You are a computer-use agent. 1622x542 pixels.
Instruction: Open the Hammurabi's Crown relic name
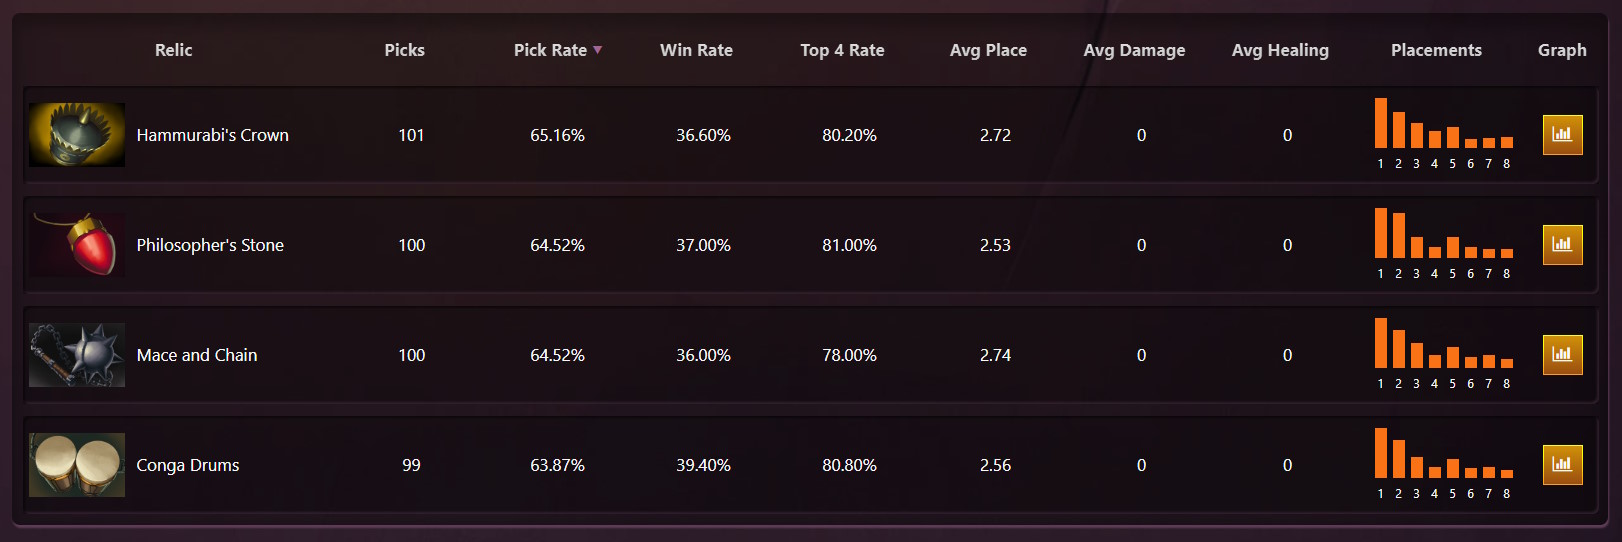(x=212, y=135)
